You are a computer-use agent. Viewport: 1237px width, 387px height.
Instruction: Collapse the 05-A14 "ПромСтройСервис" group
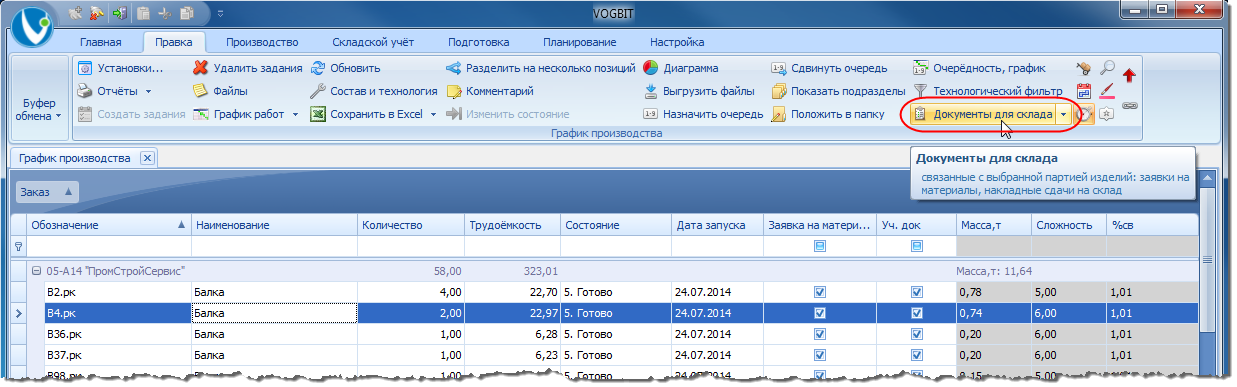tap(36, 271)
